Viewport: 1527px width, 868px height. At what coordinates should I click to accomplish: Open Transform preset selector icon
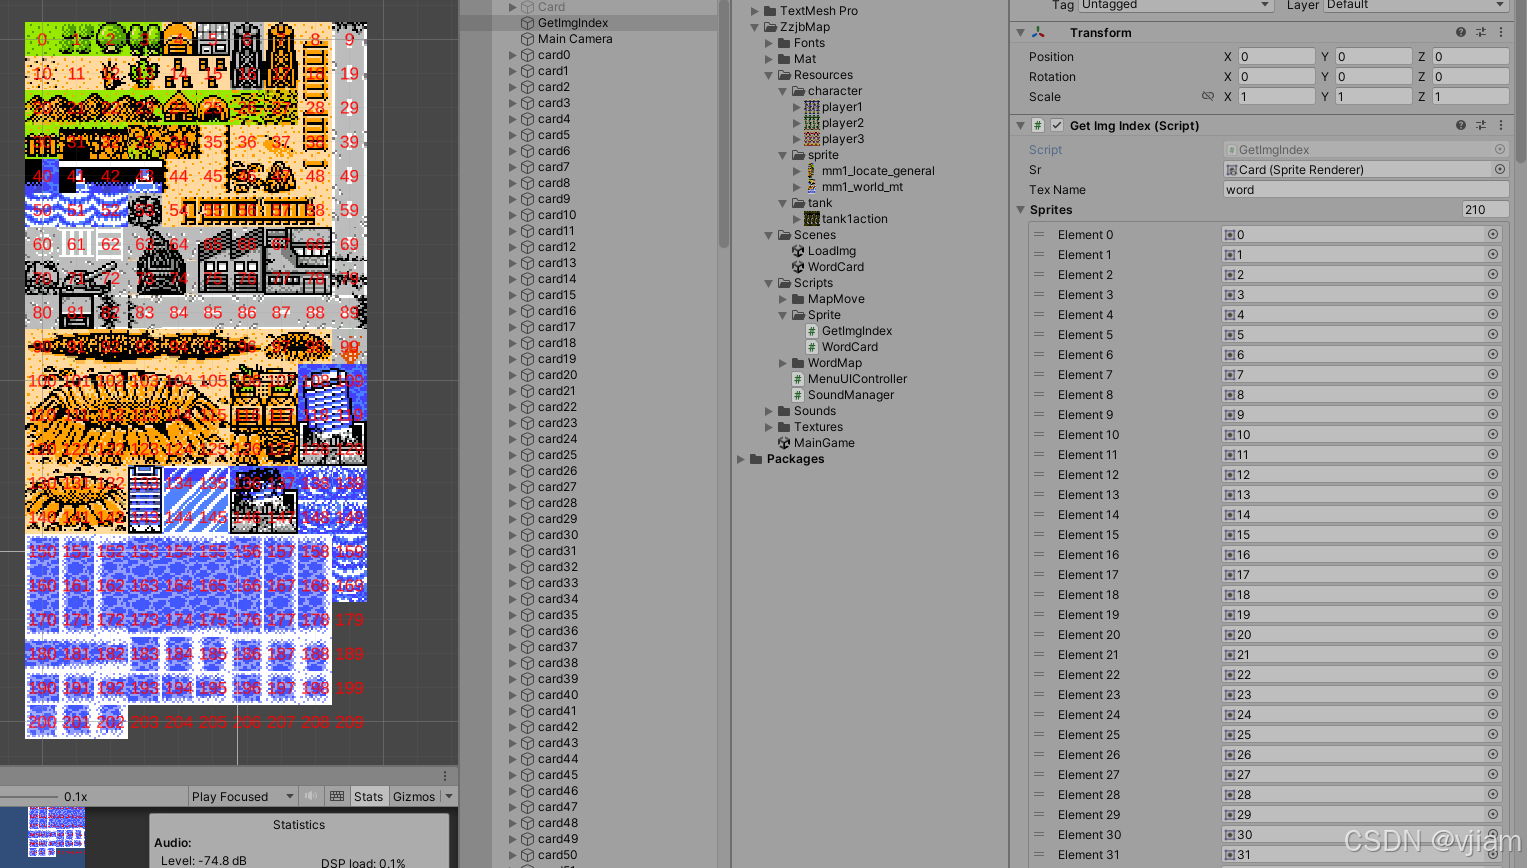1481,33
